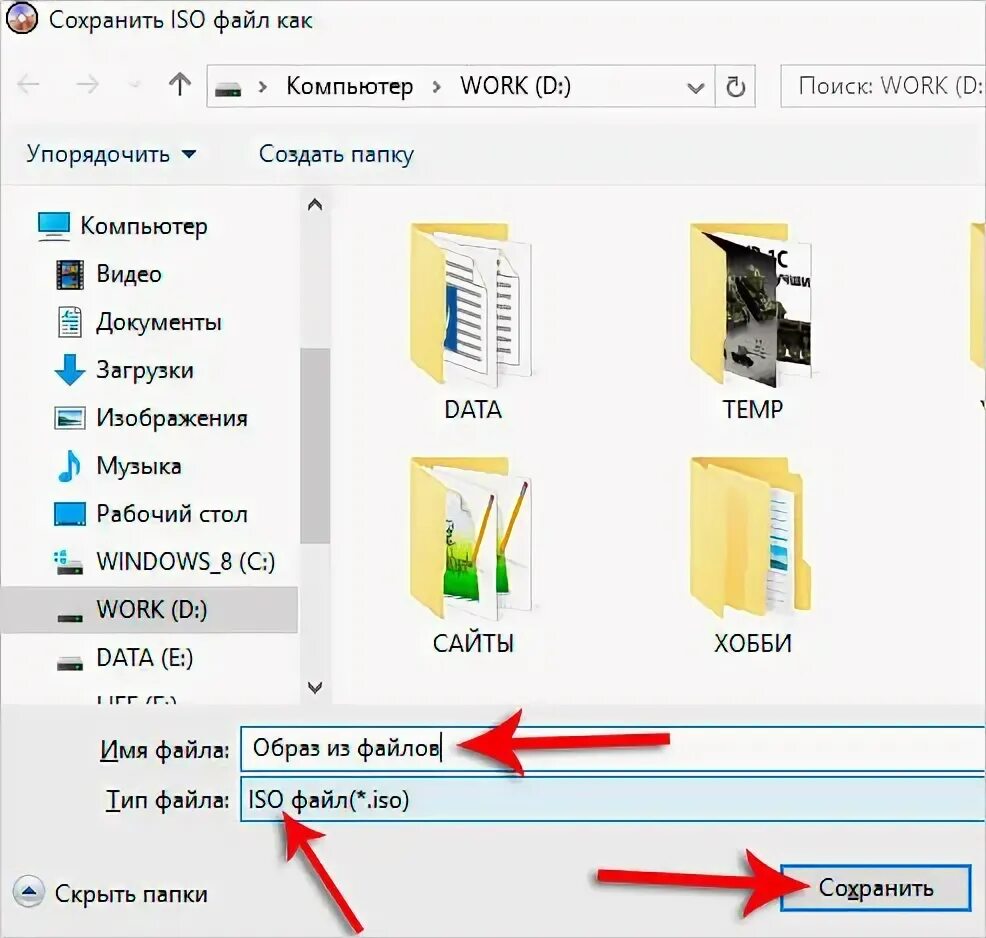The height and width of the screenshot is (938, 986).
Task: Select the САЙТЫ folder thumbnail
Action: pyautogui.click(x=472, y=539)
